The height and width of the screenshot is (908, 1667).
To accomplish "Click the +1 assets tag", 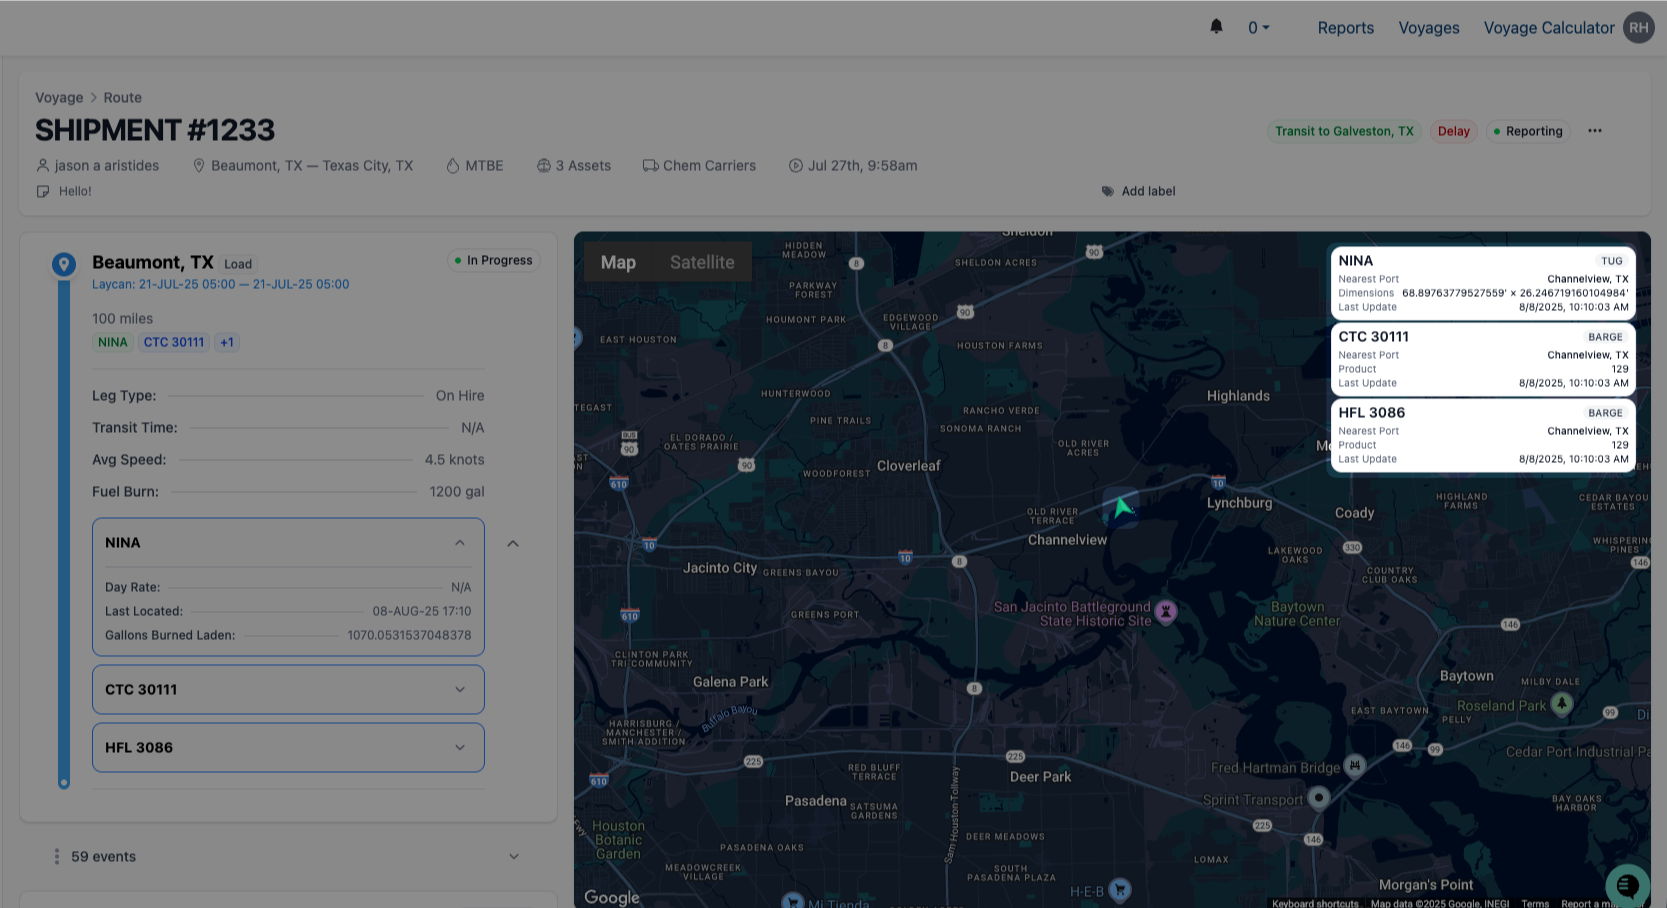I will [227, 342].
